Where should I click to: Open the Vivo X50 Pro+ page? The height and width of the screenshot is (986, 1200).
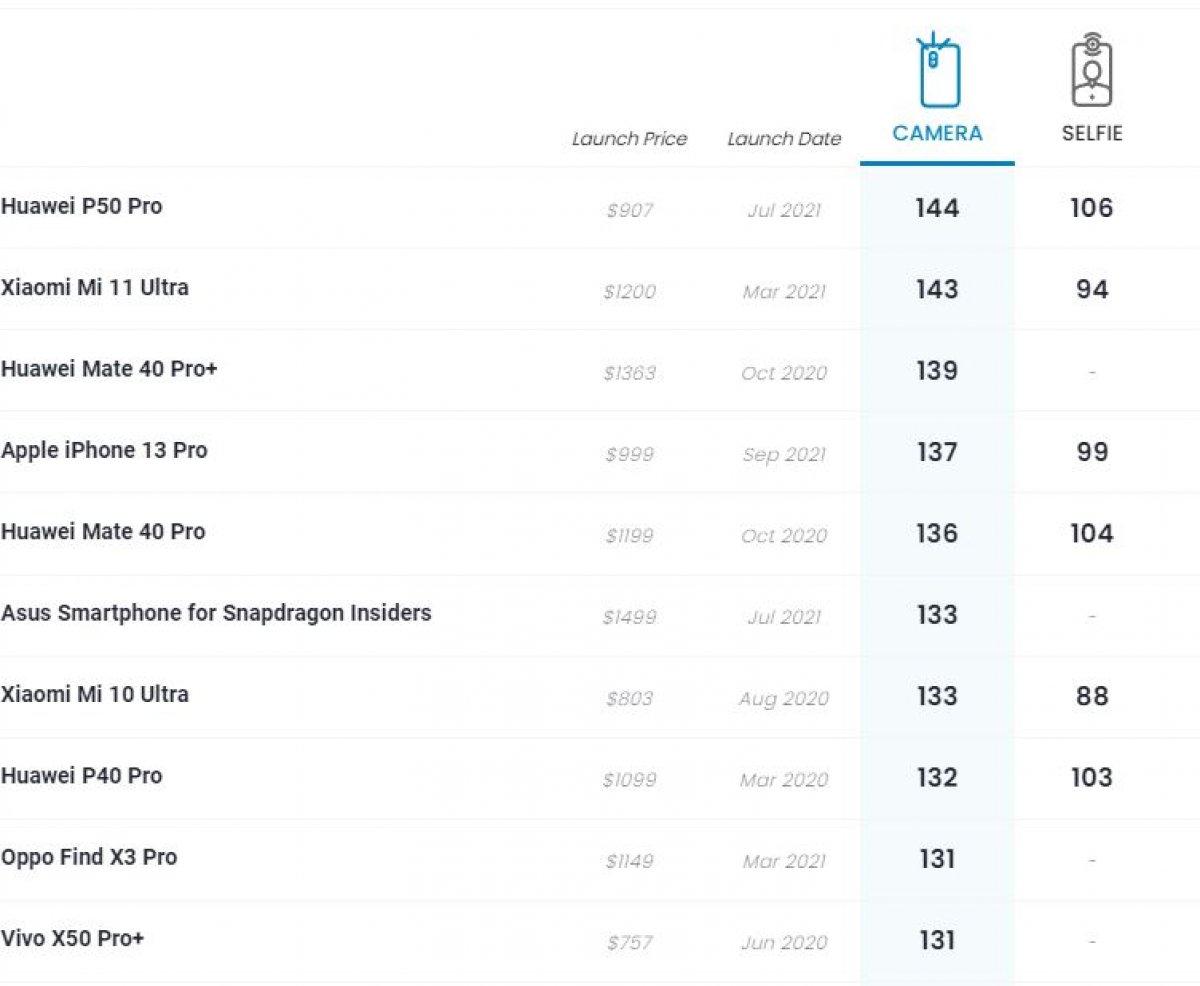pyautogui.click(x=73, y=938)
